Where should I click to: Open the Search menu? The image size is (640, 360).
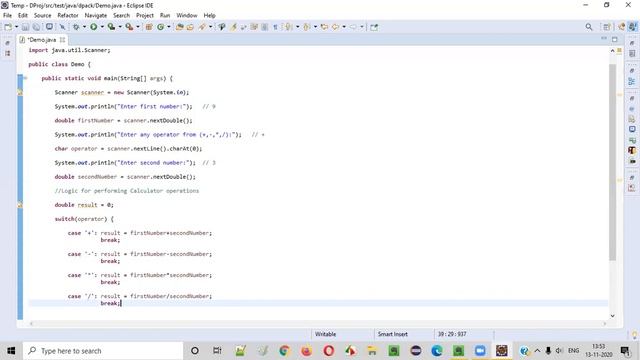tap(121, 15)
